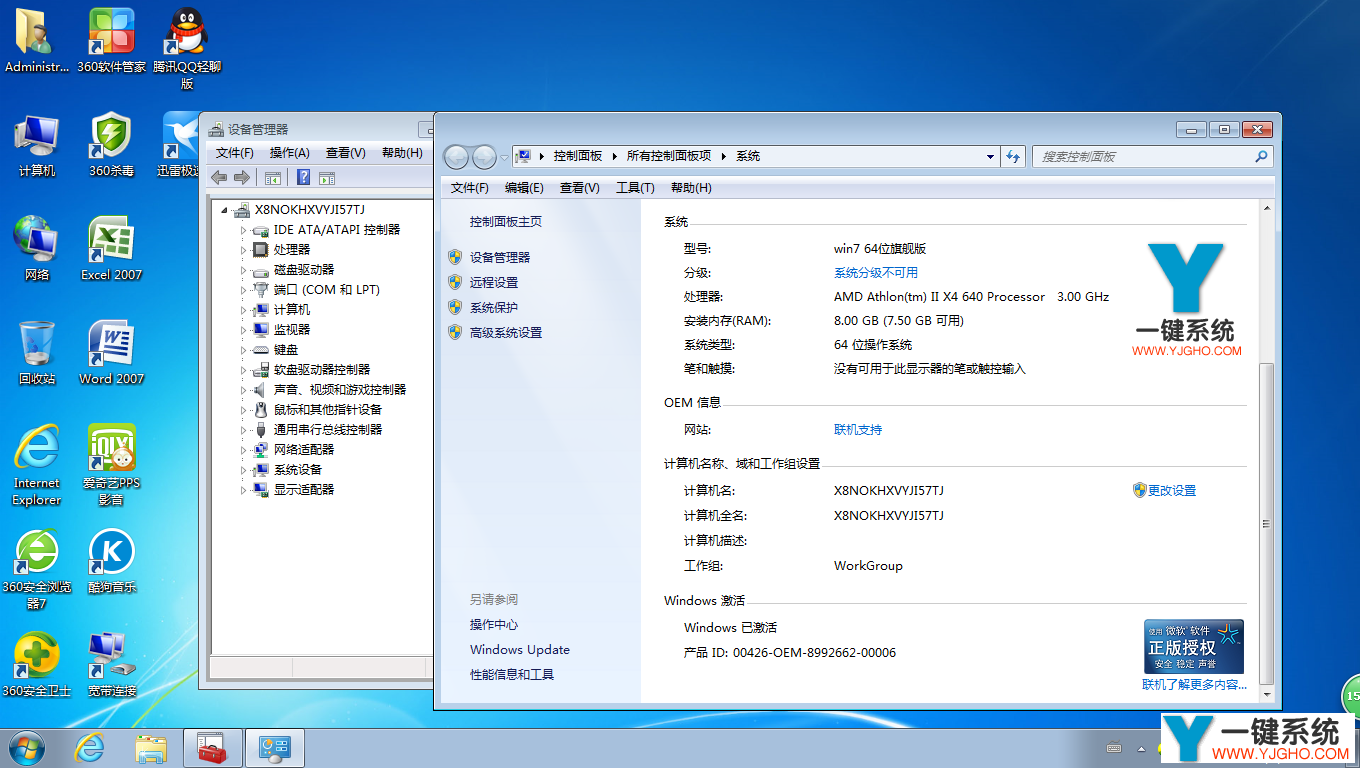Viewport: 1360px width, 768px height.
Task: Launch 爱奇艺PPS影音 shortcut
Action: 111,465
